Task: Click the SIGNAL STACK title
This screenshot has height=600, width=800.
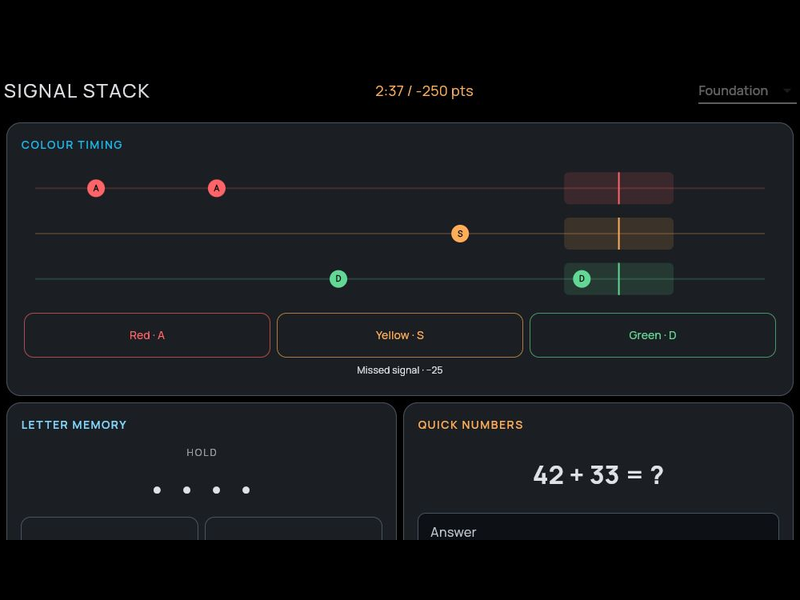Action: (77, 91)
